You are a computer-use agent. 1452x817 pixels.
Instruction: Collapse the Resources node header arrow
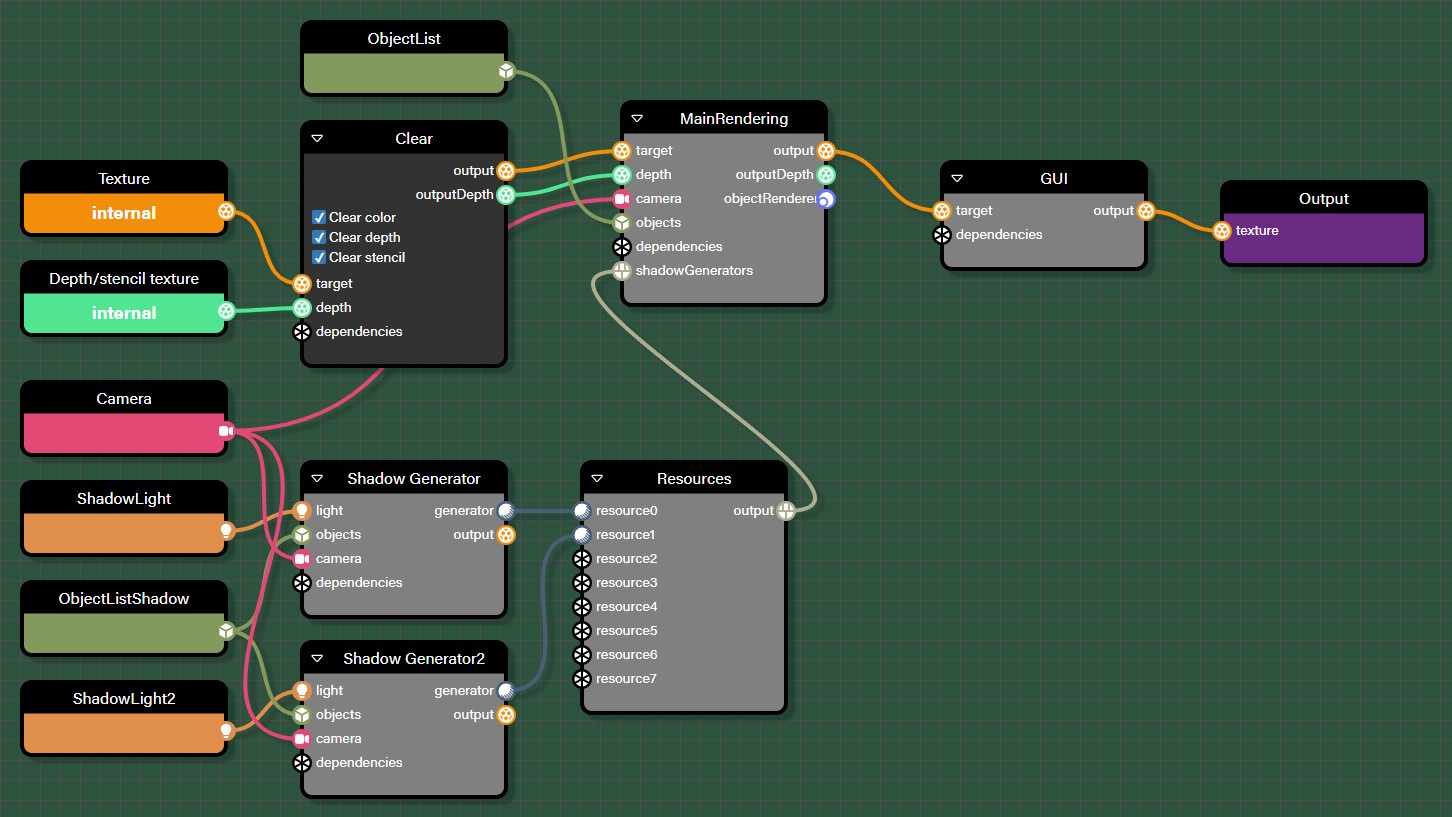coord(596,478)
